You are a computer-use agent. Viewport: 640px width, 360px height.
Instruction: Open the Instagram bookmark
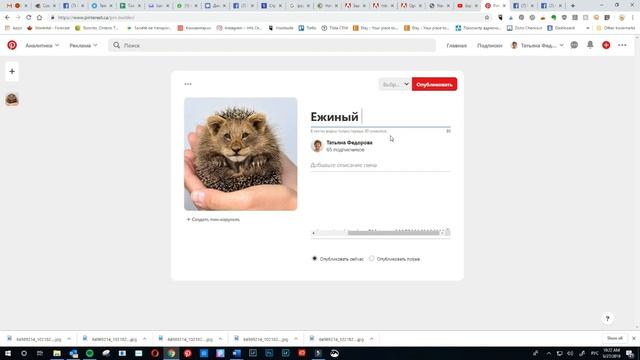pyautogui.click(x=239, y=28)
